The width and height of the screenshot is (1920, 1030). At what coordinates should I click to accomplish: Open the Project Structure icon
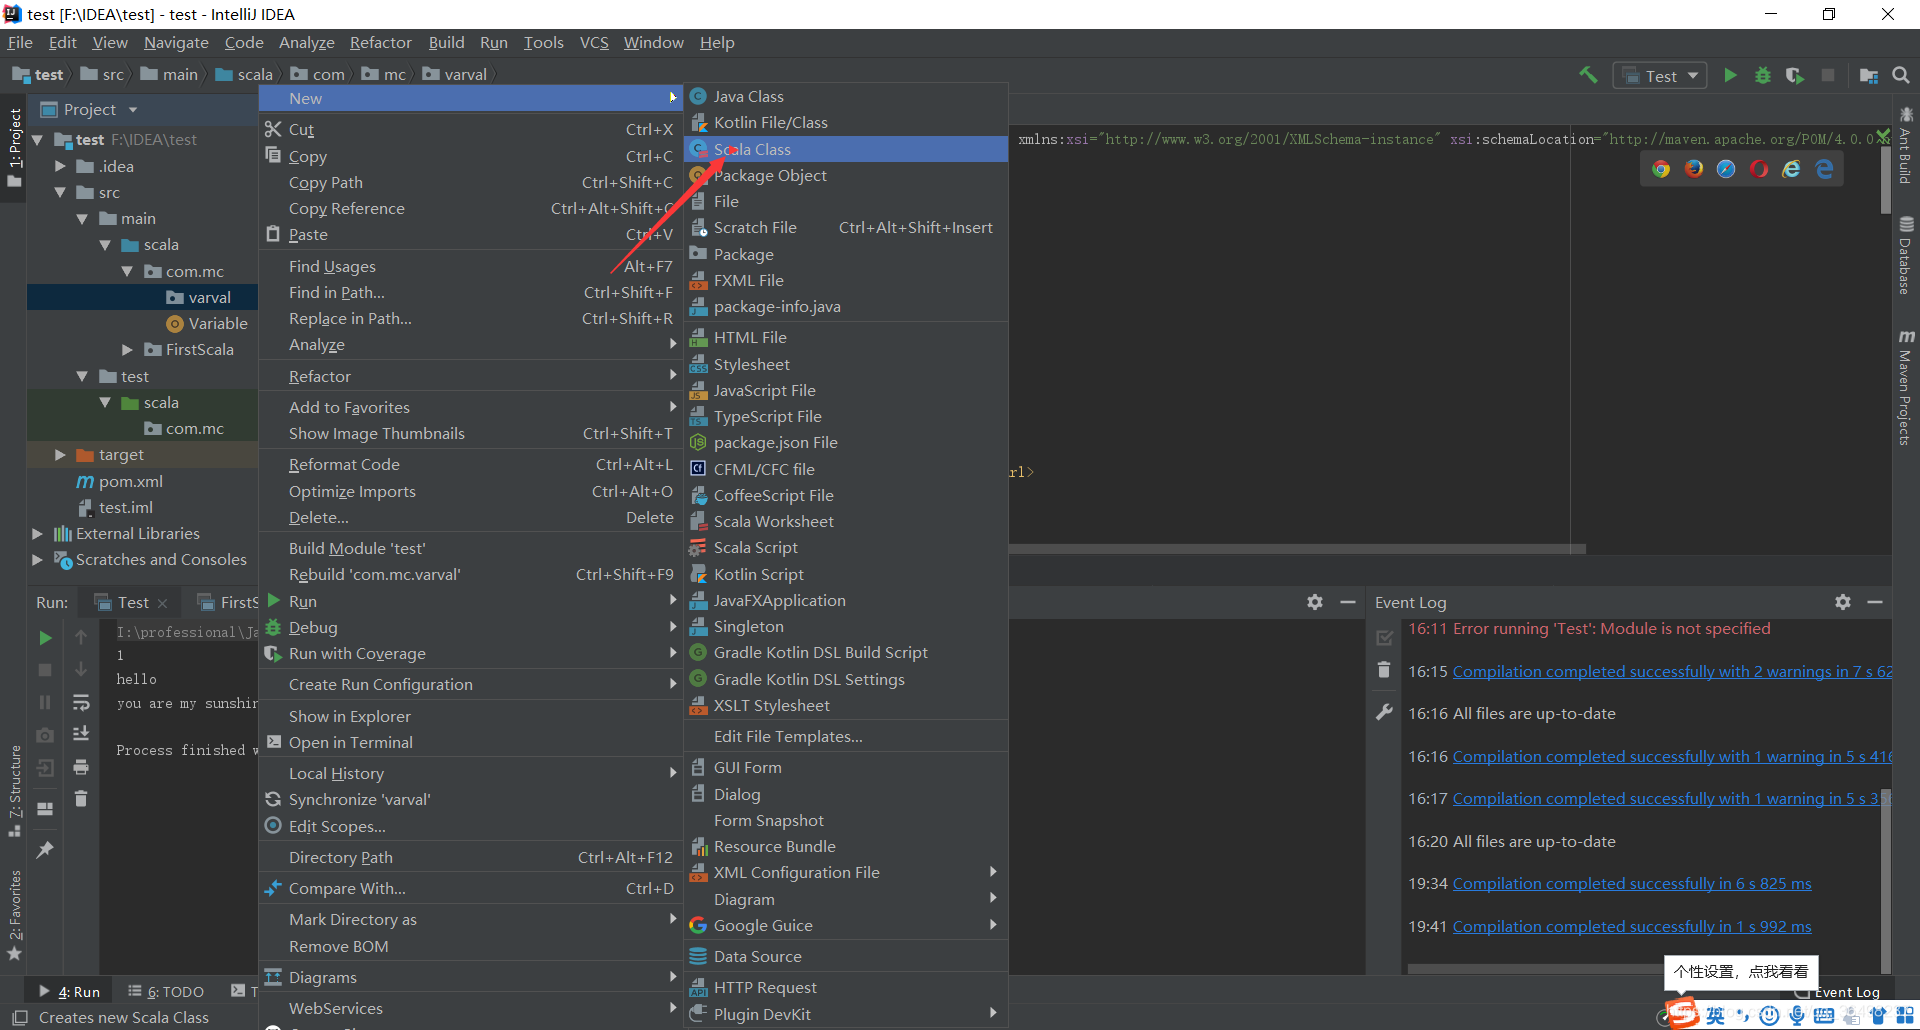[1868, 75]
